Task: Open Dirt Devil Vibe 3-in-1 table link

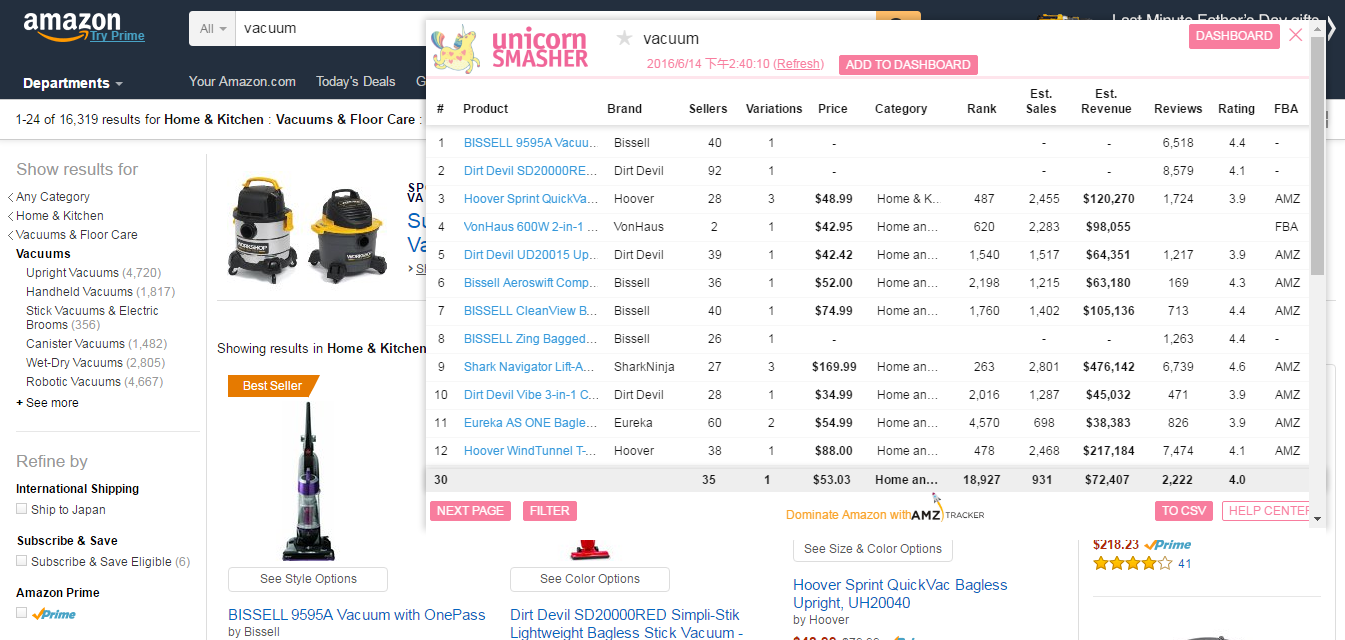Action: (532, 395)
